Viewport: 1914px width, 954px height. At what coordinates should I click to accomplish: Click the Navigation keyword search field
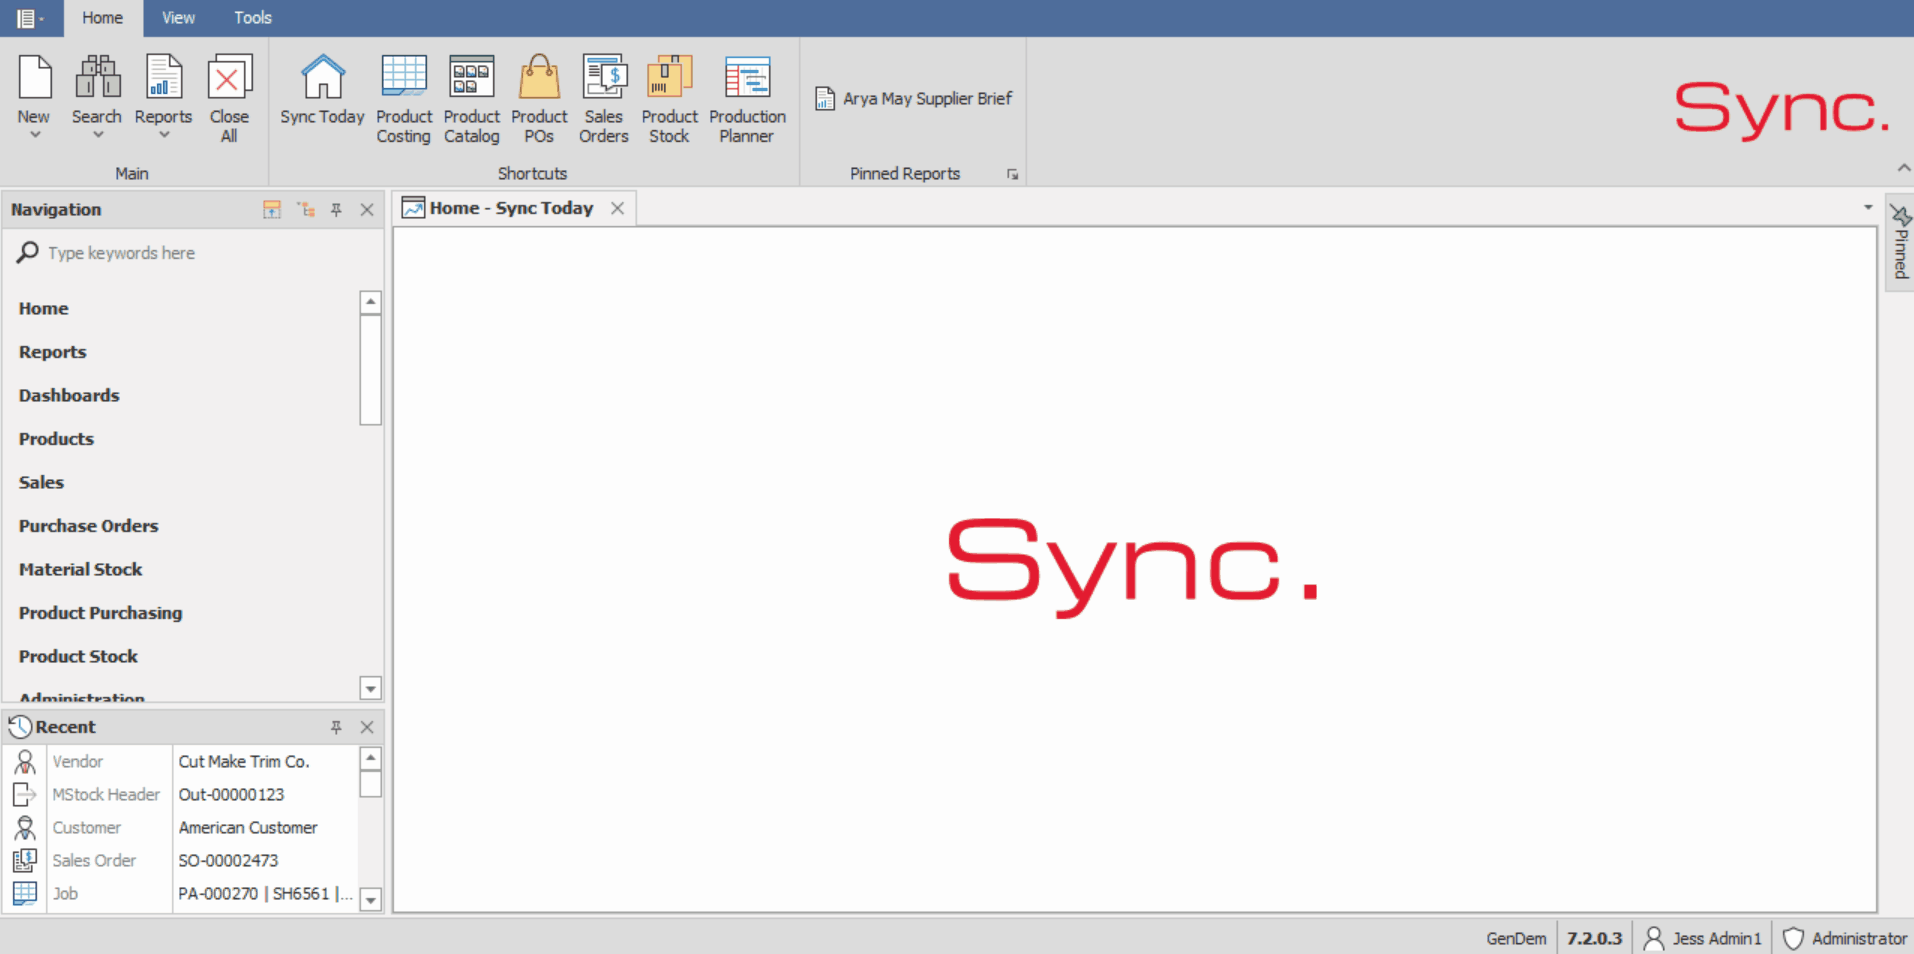pos(200,253)
